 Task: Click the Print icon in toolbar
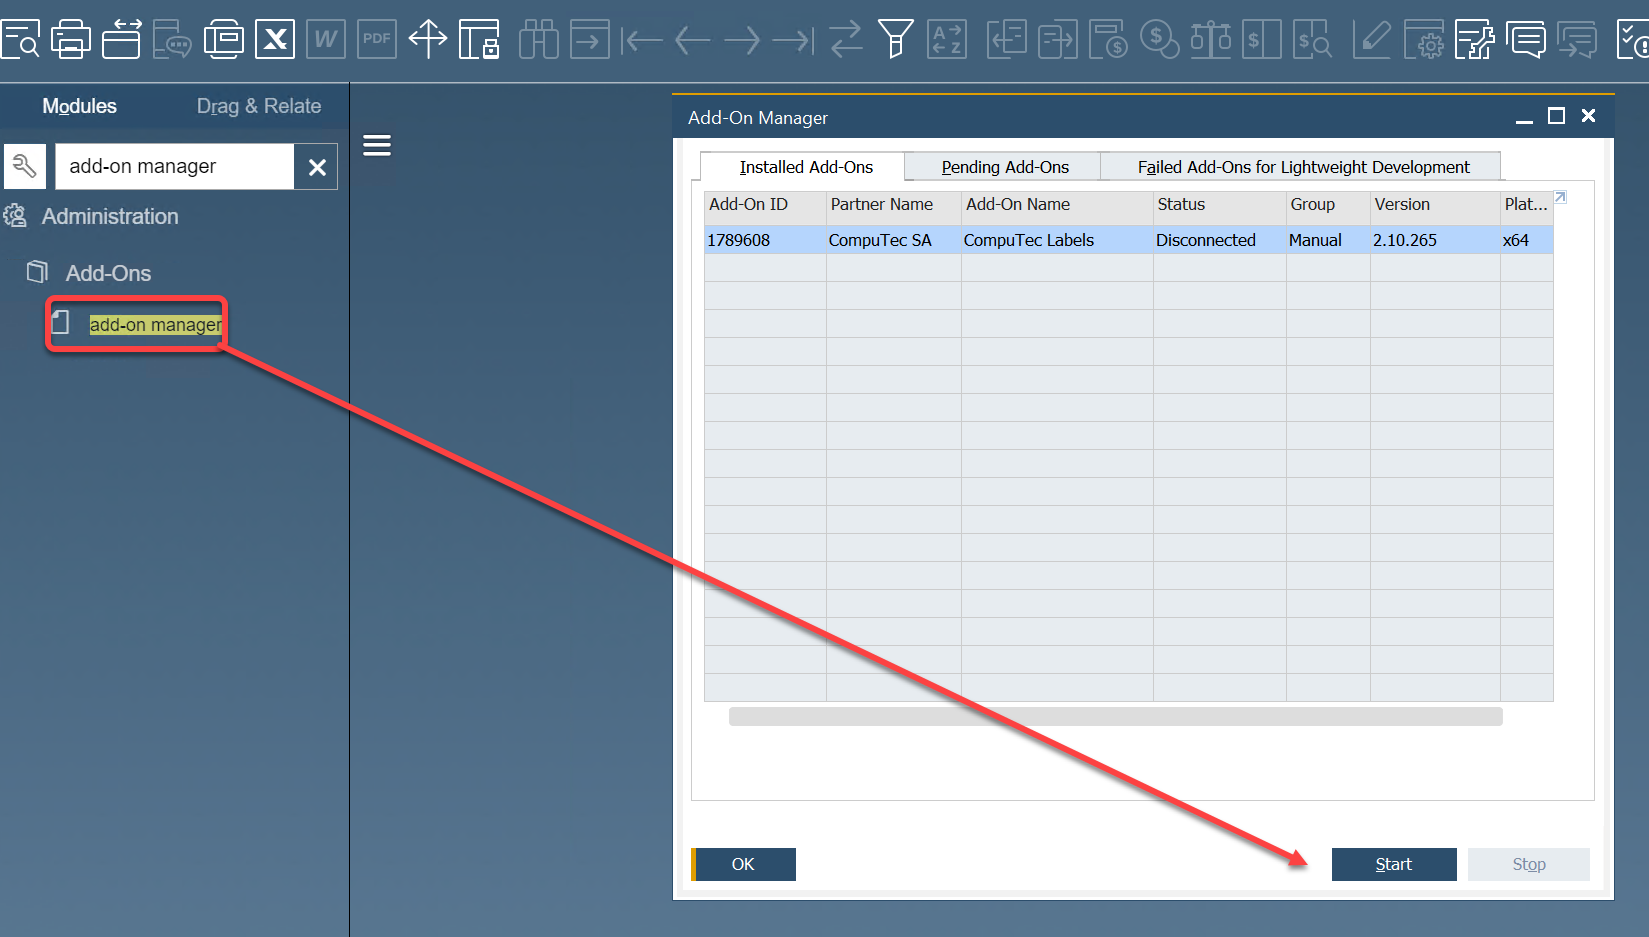(x=70, y=40)
